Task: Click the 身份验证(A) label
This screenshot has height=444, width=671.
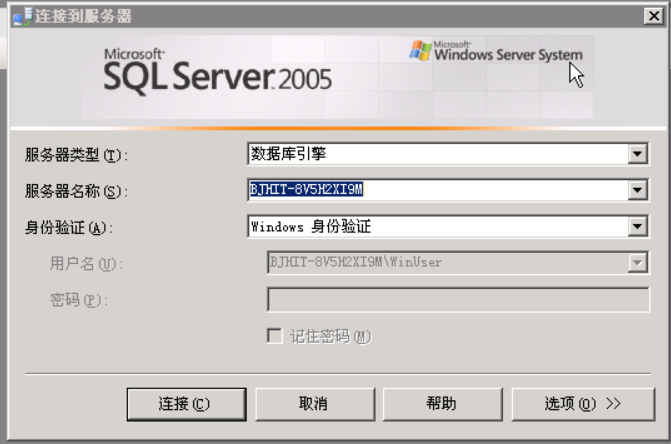Action: 69,228
